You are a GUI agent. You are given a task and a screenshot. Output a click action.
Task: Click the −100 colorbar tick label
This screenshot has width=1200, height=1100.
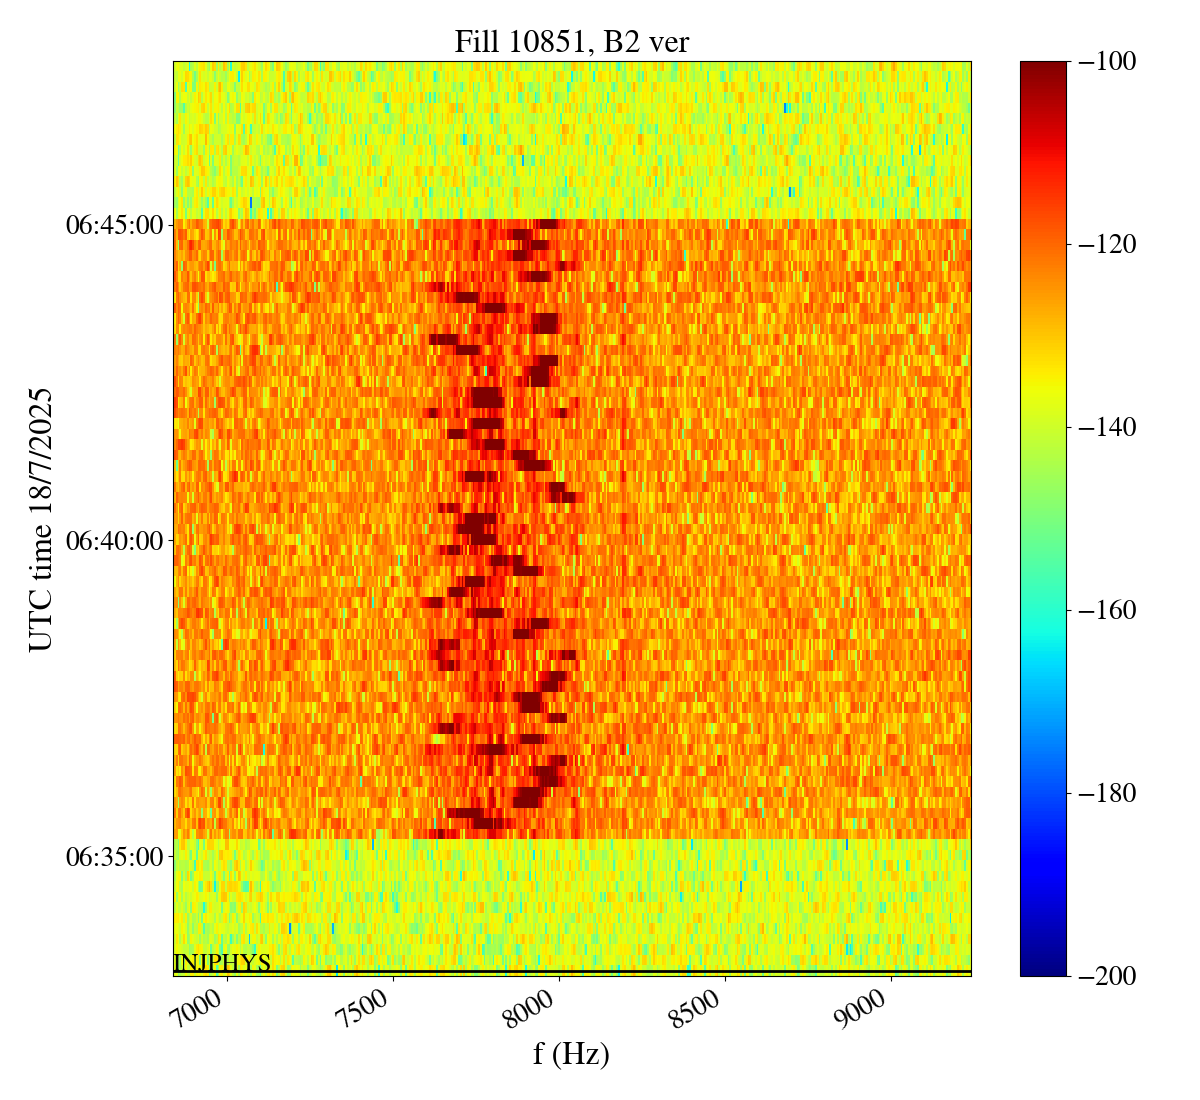[1107, 62]
